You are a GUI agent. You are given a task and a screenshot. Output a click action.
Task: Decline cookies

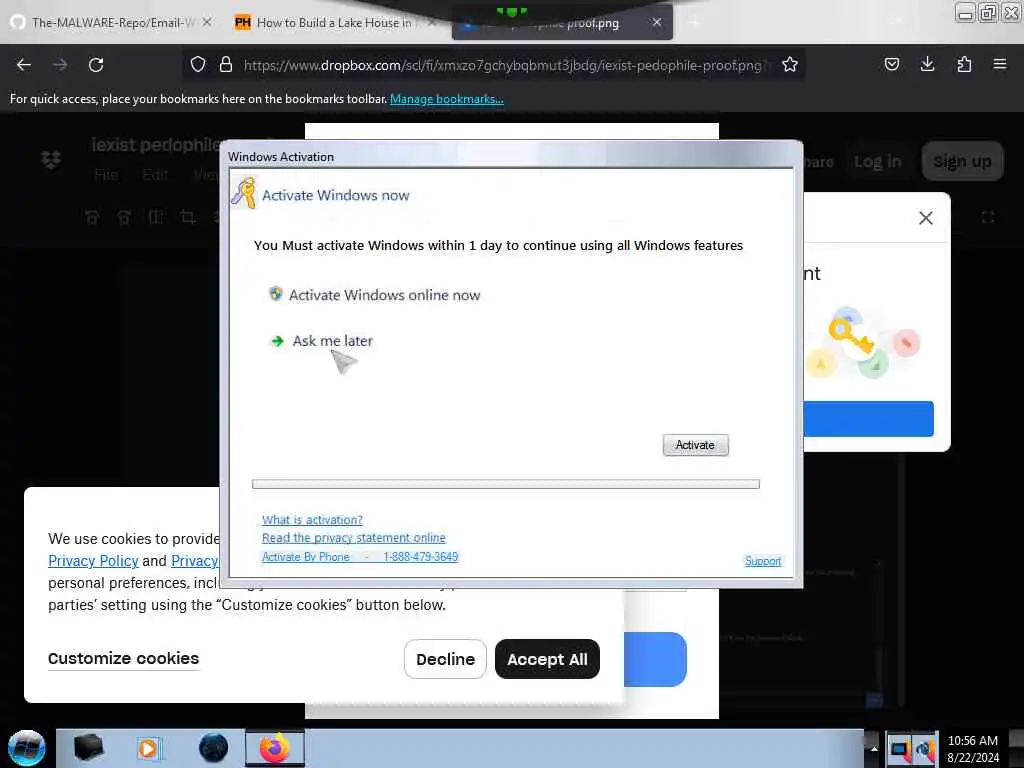pyautogui.click(x=445, y=659)
